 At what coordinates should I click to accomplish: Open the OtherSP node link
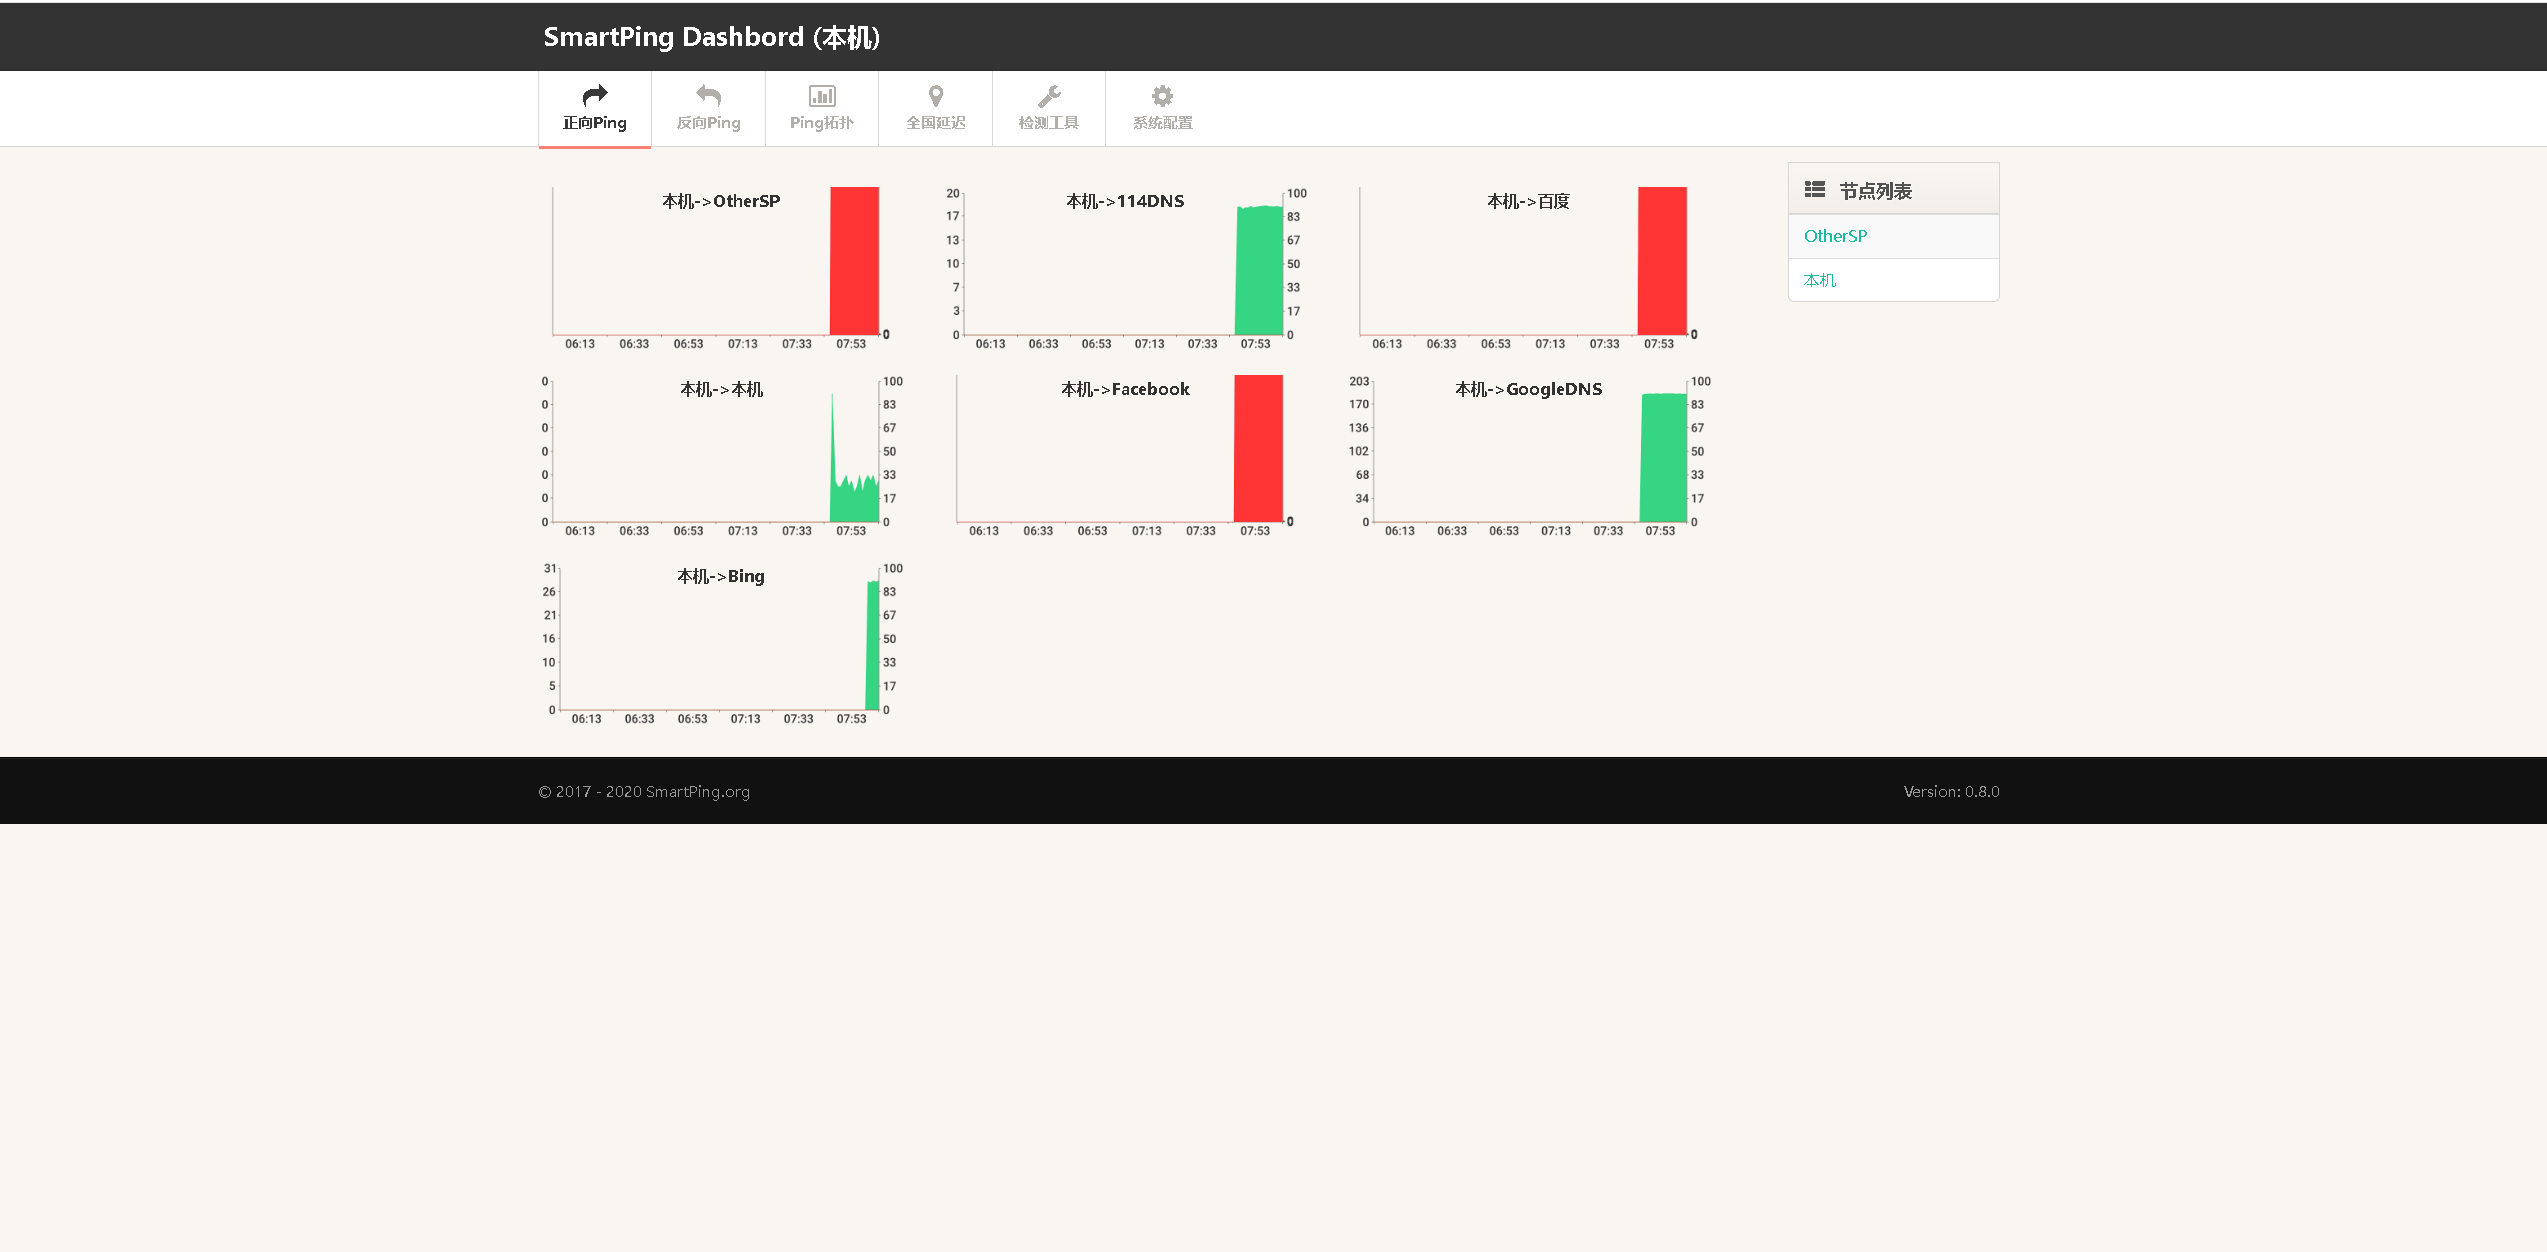1835,236
